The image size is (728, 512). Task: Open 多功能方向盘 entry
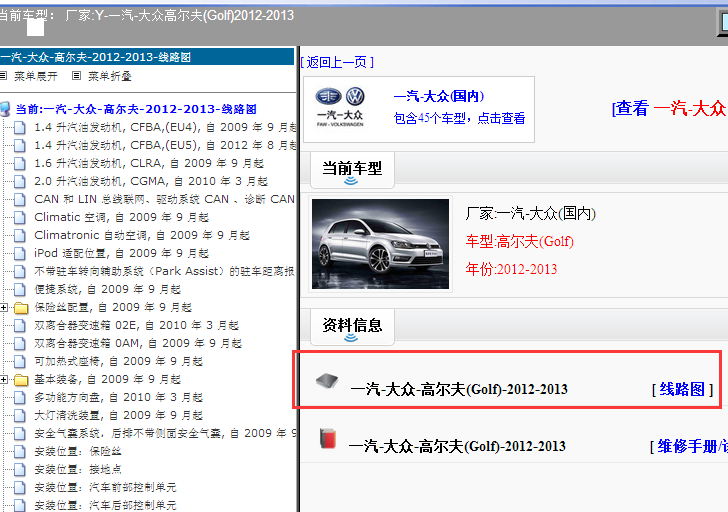(118, 398)
